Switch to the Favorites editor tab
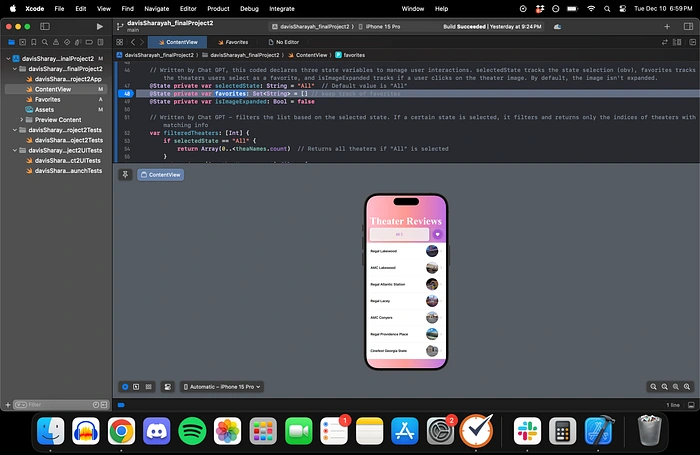This screenshot has width=700, height=455. point(236,43)
